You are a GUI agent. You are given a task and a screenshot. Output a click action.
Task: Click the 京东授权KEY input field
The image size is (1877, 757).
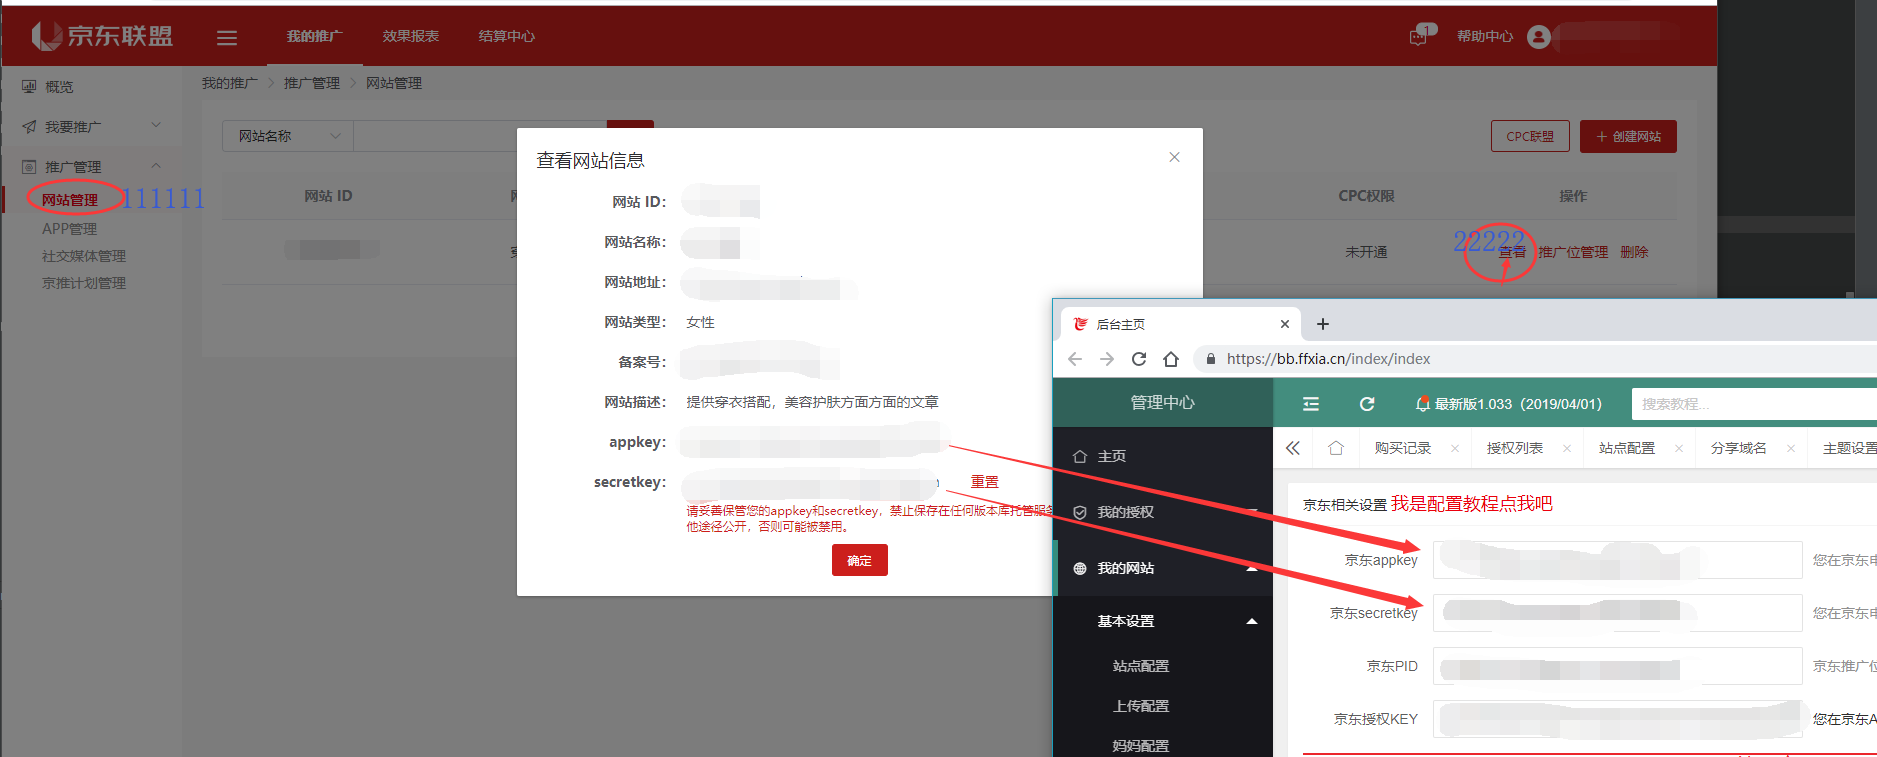[1617, 719]
